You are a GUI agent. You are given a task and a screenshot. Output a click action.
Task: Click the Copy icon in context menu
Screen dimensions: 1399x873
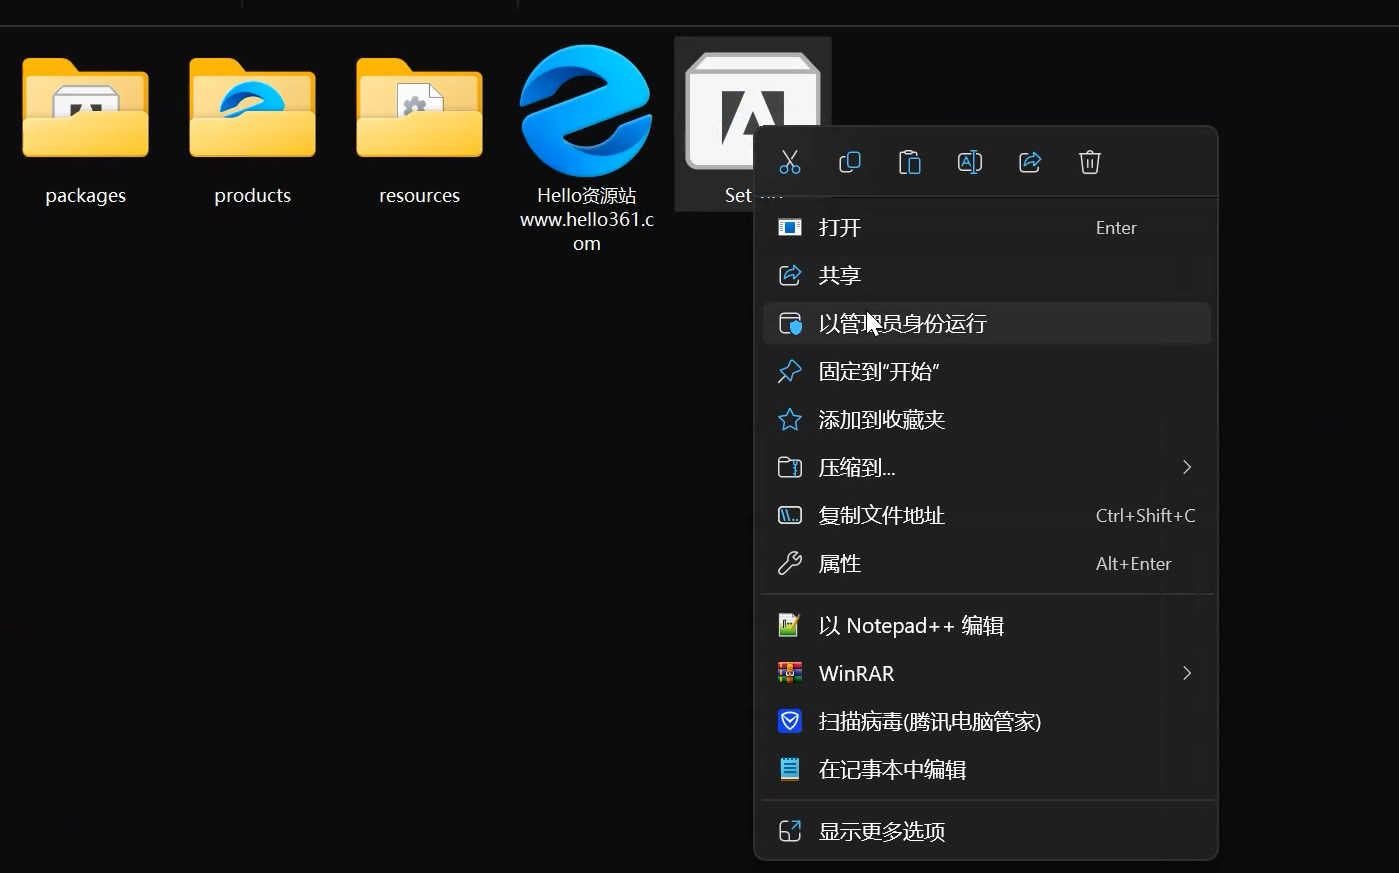point(850,162)
